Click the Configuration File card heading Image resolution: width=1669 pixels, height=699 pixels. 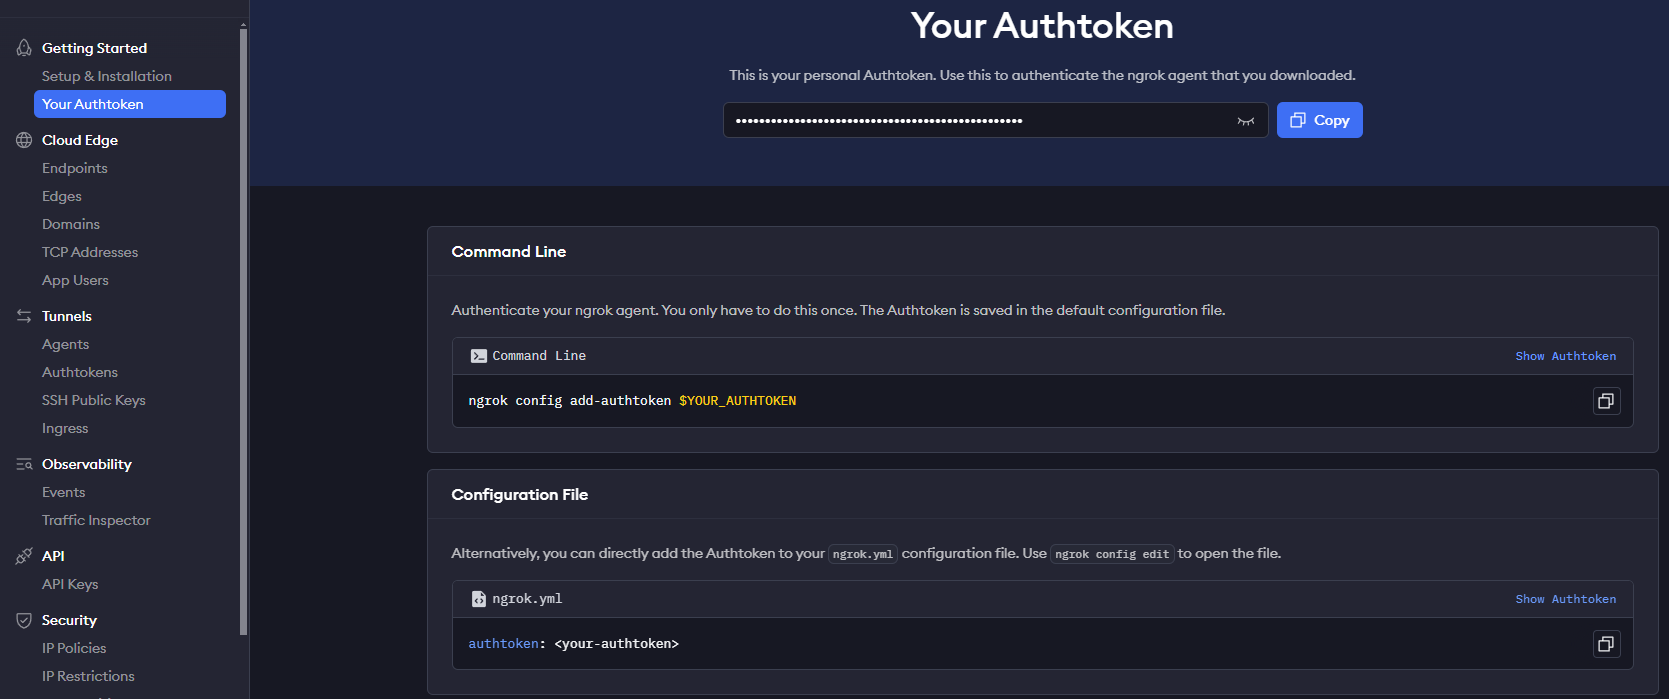coord(520,495)
